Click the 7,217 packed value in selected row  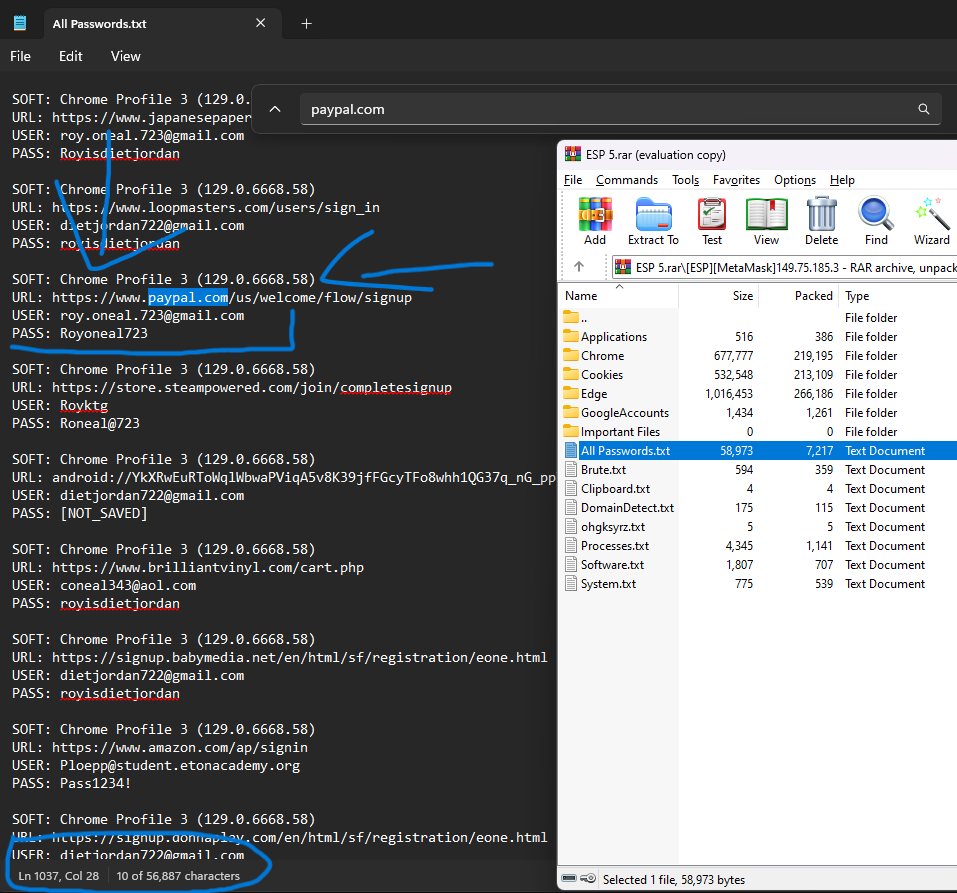[x=820, y=450]
